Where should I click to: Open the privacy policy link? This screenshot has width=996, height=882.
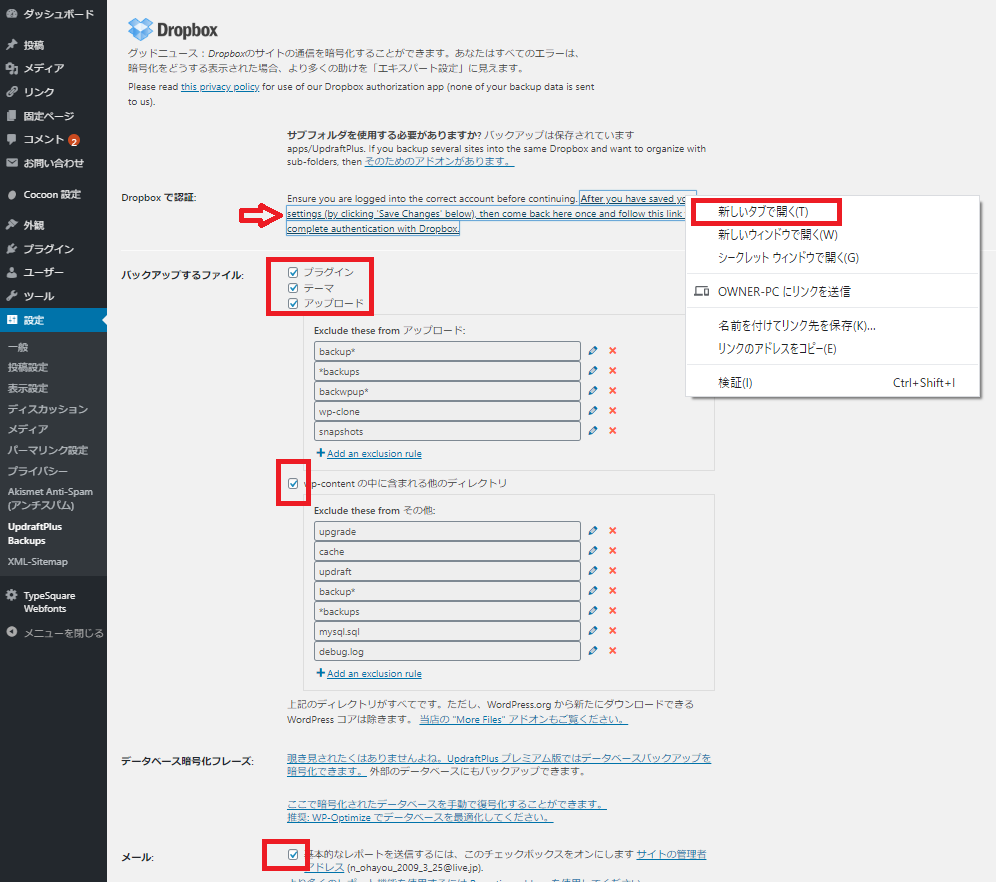click(x=220, y=86)
